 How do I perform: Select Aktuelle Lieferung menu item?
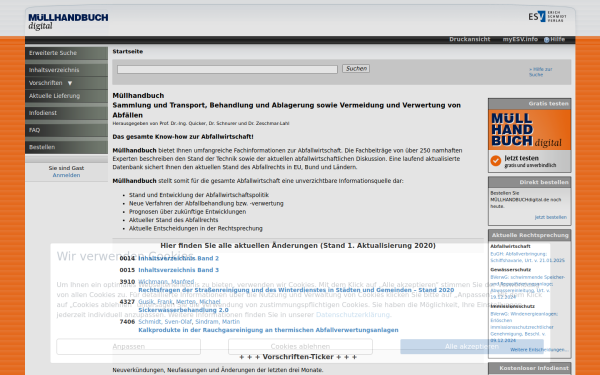click(x=66, y=96)
